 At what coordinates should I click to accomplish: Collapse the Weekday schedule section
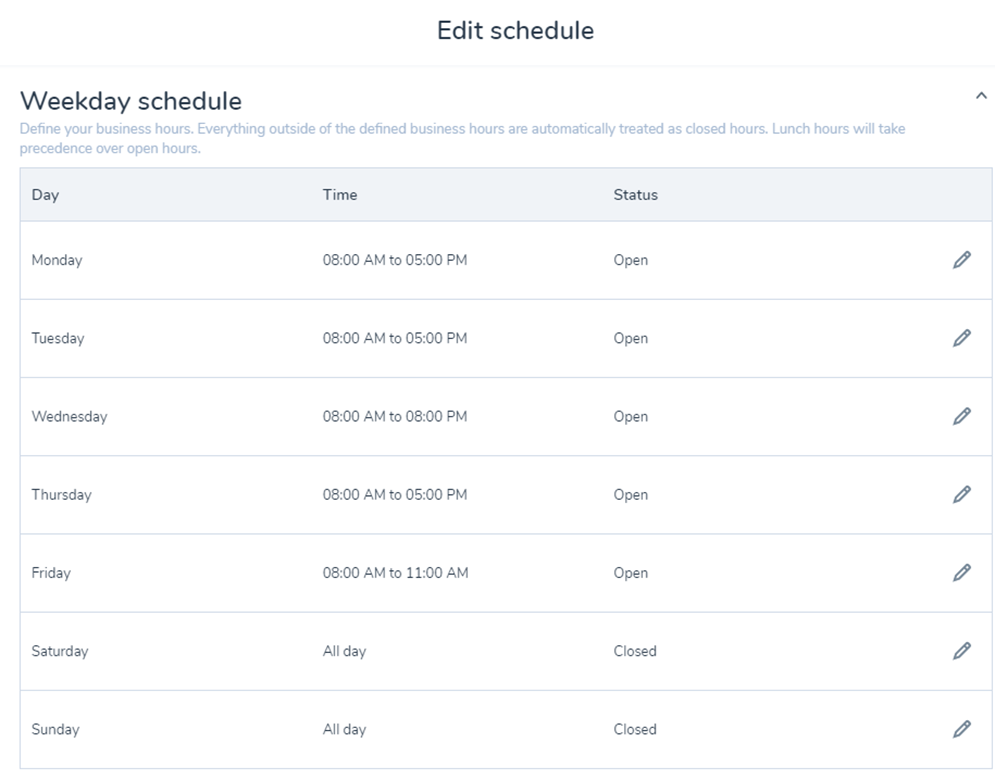tap(981, 96)
